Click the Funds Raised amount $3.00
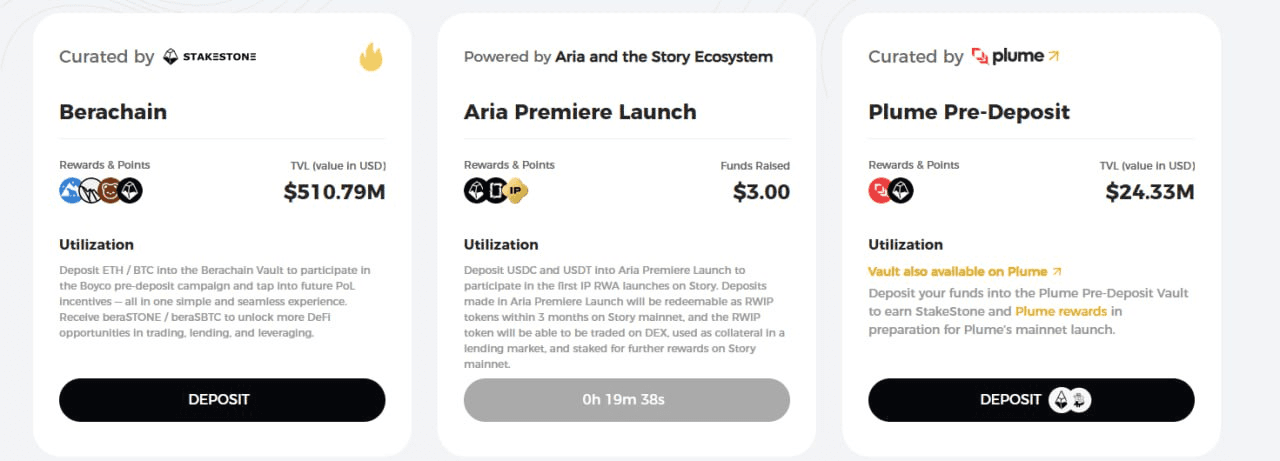The image size is (1280, 461). pyautogui.click(x=761, y=191)
